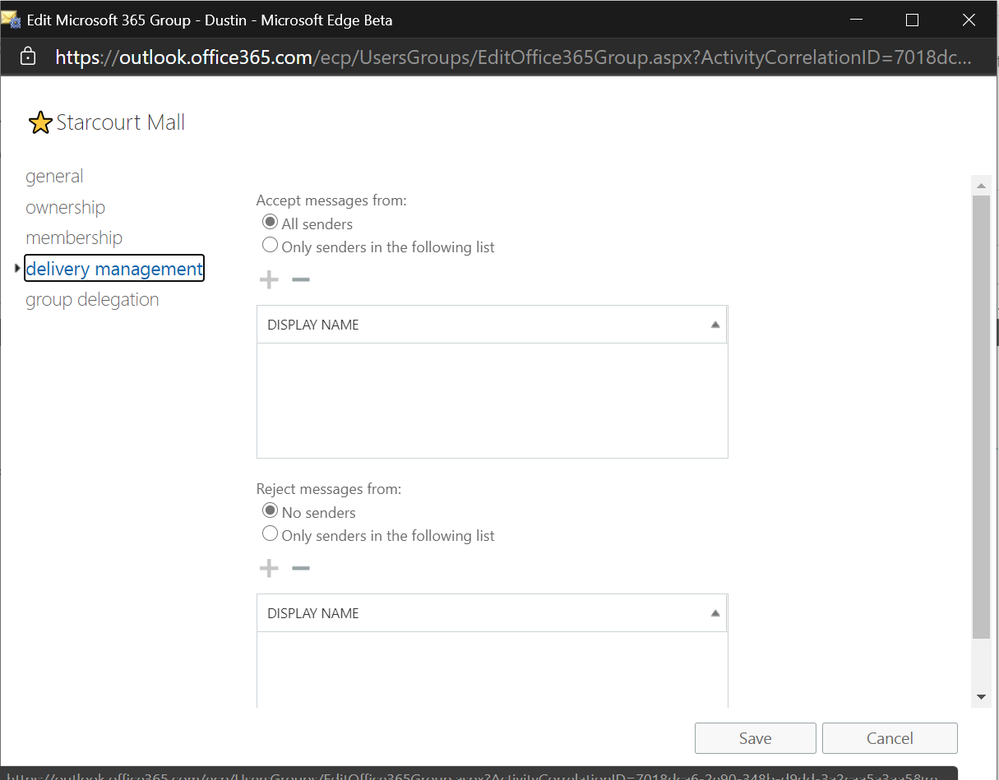The width and height of the screenshot is (999, 780).
Task: Select the delivery management tab
Action: 114,268
